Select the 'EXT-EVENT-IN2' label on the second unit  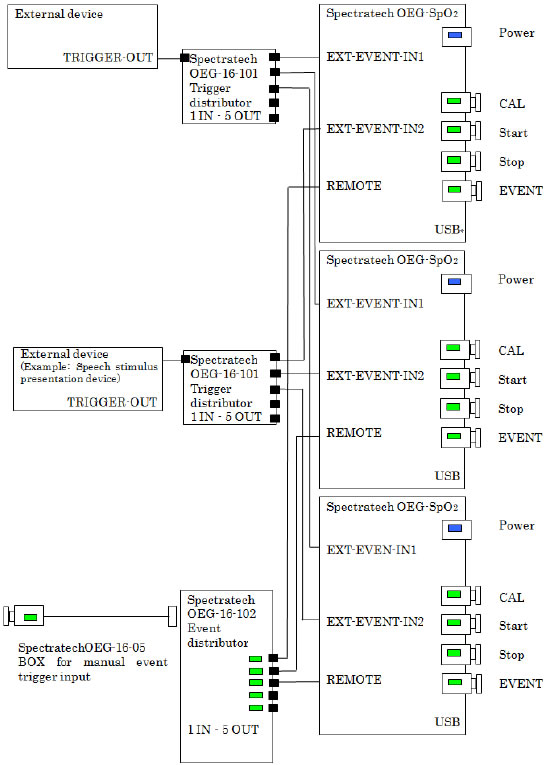click(x=375, y=376)
